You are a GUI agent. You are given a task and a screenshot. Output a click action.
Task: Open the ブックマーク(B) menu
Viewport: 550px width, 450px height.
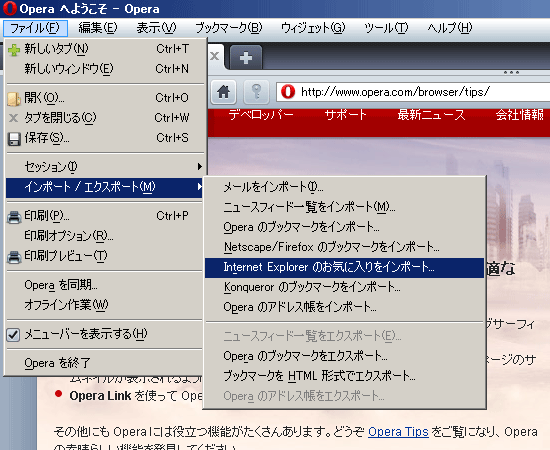click(229, 28)
